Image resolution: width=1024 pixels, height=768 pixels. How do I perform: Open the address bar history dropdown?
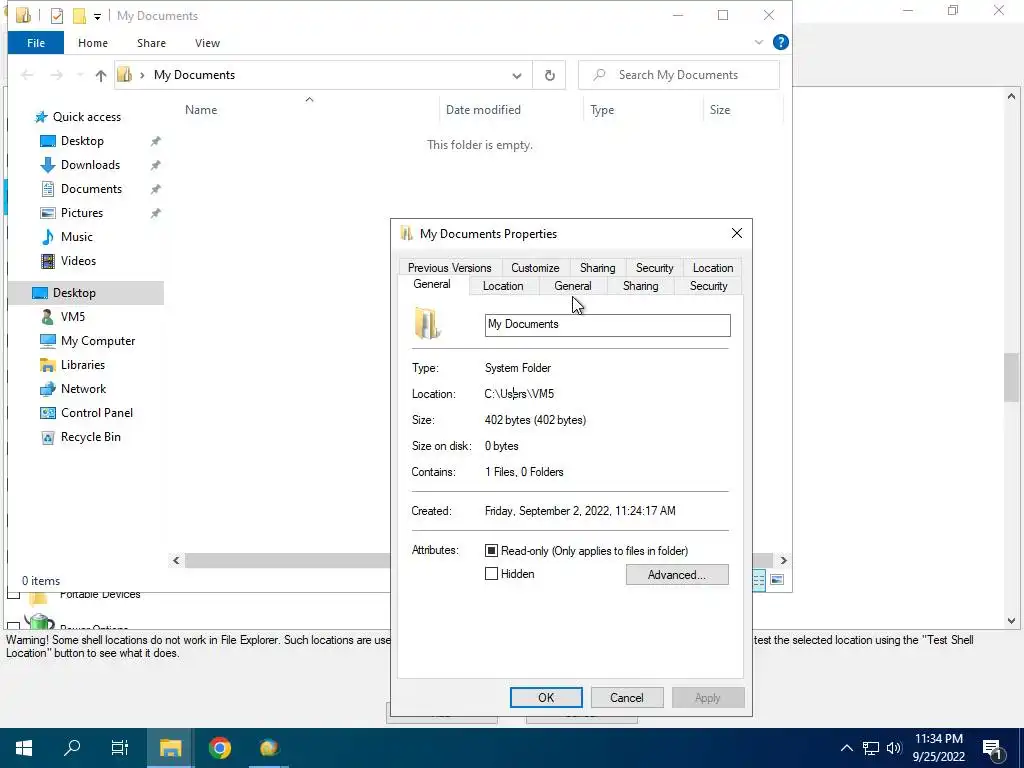tap(517, 76)
